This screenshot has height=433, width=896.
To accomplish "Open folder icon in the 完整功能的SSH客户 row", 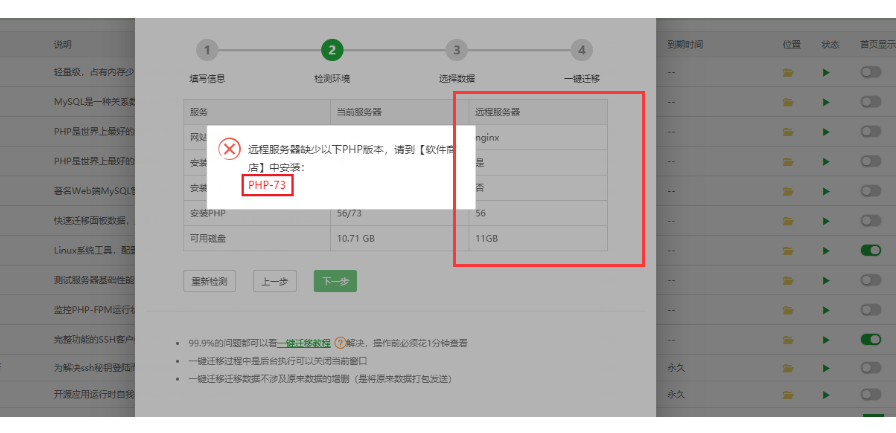I will point(789,340).
